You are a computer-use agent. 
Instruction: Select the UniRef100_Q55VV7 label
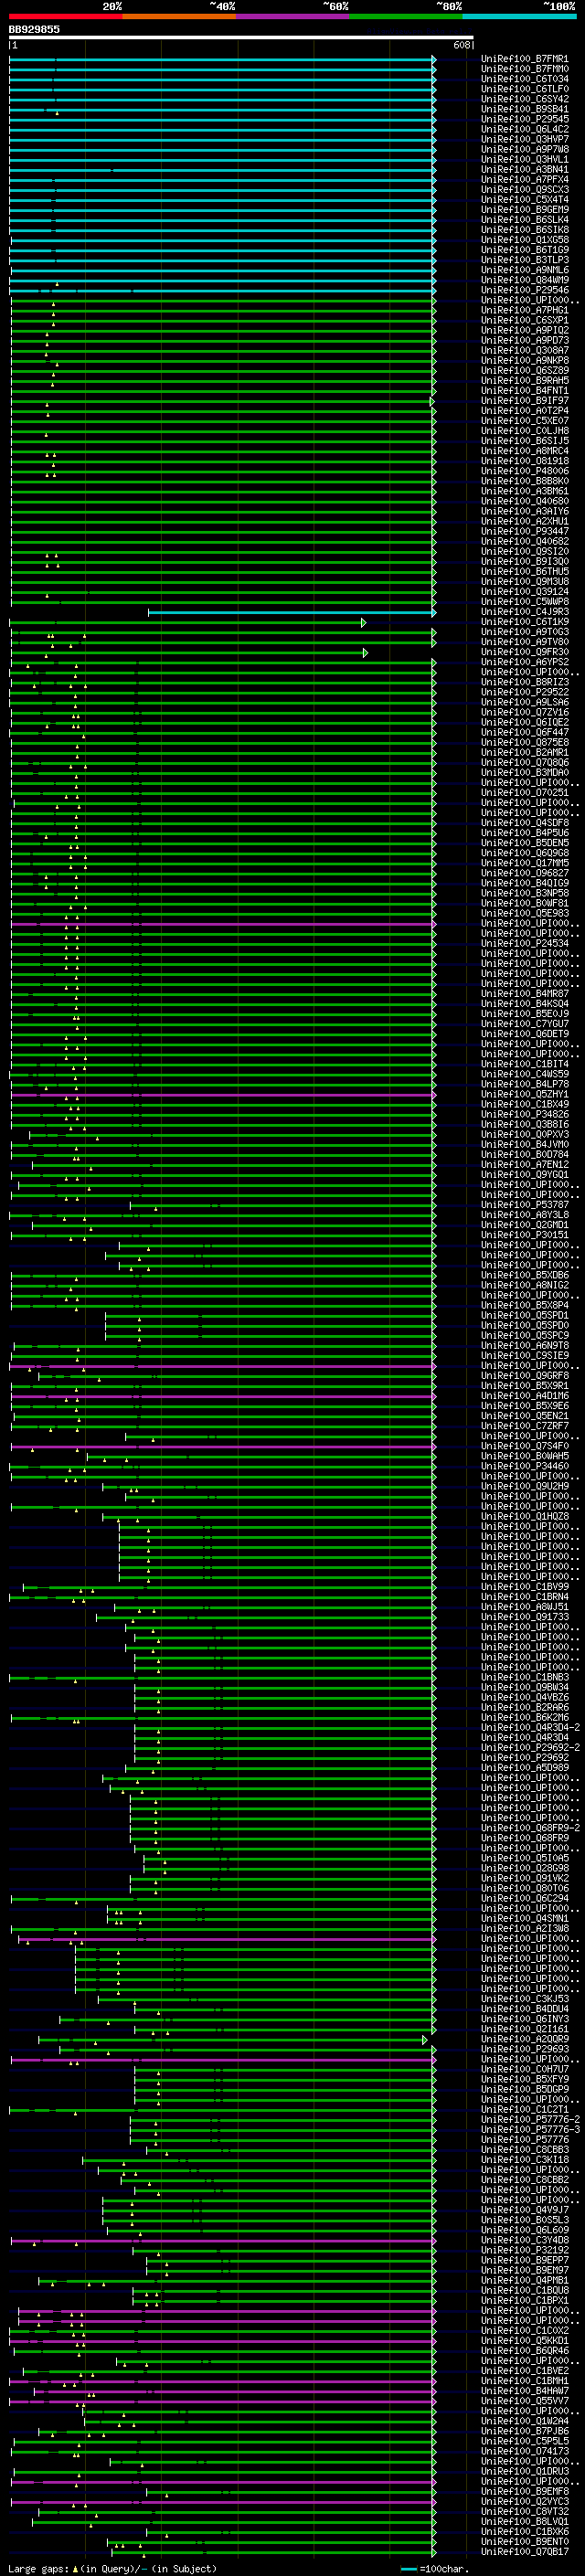point(524,2400)
